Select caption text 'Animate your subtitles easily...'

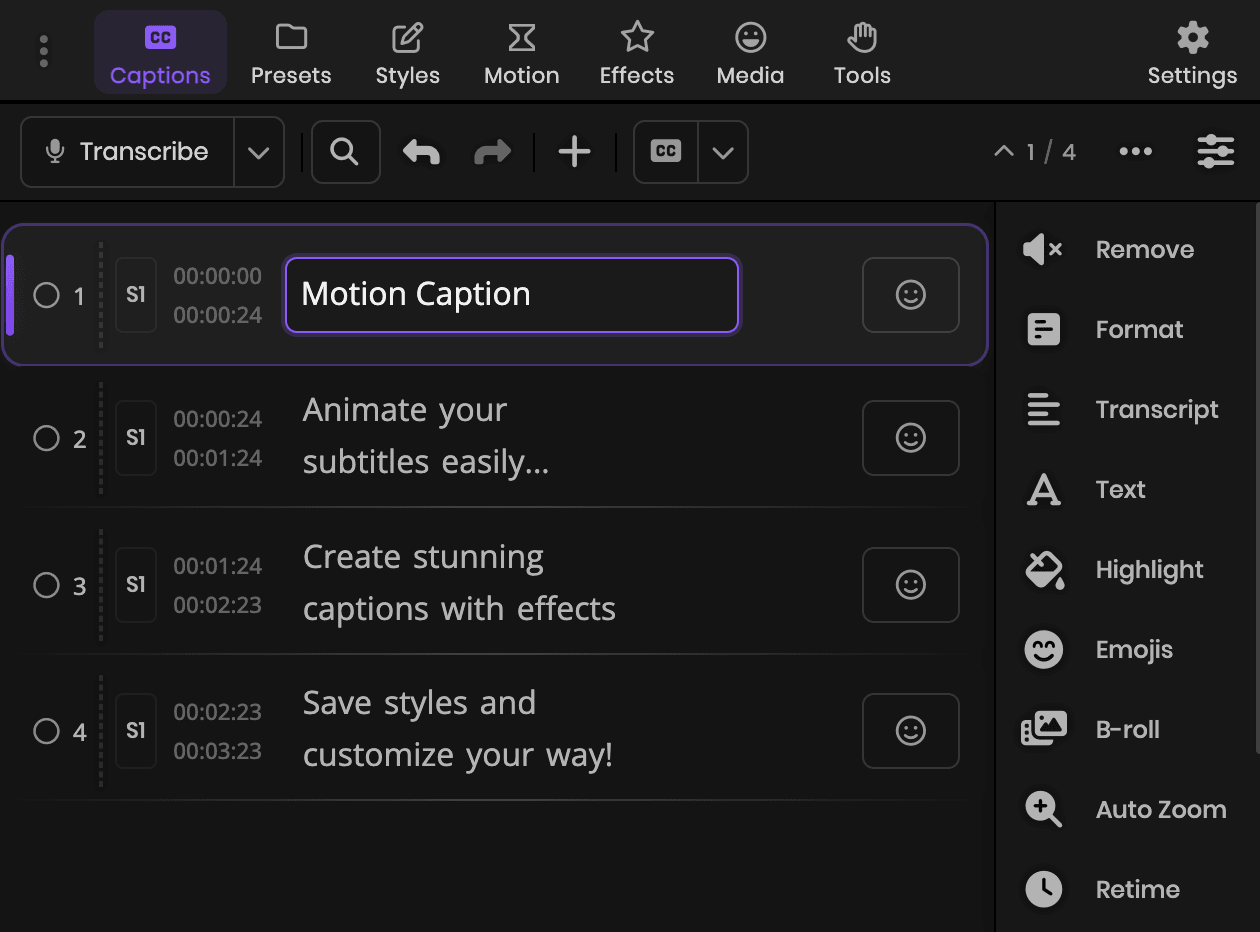click(426, 436)
